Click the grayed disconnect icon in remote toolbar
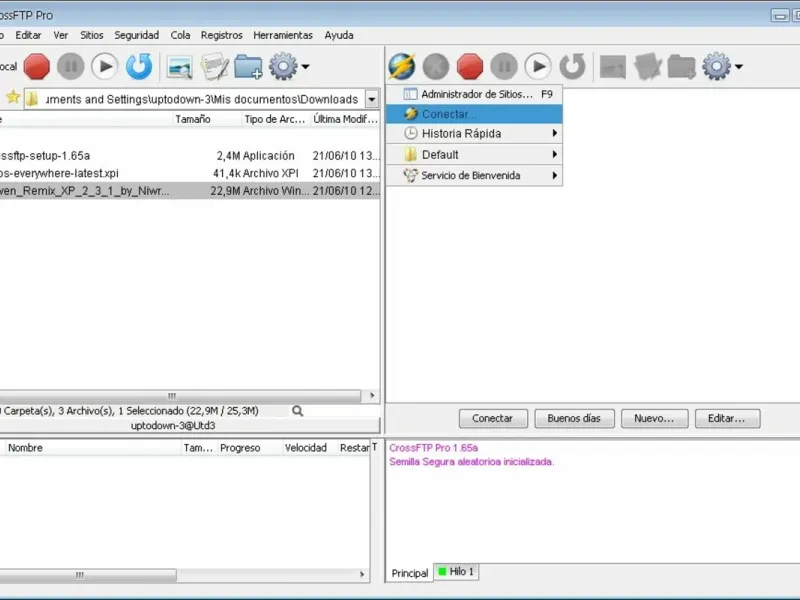 [x=436, y=66]
